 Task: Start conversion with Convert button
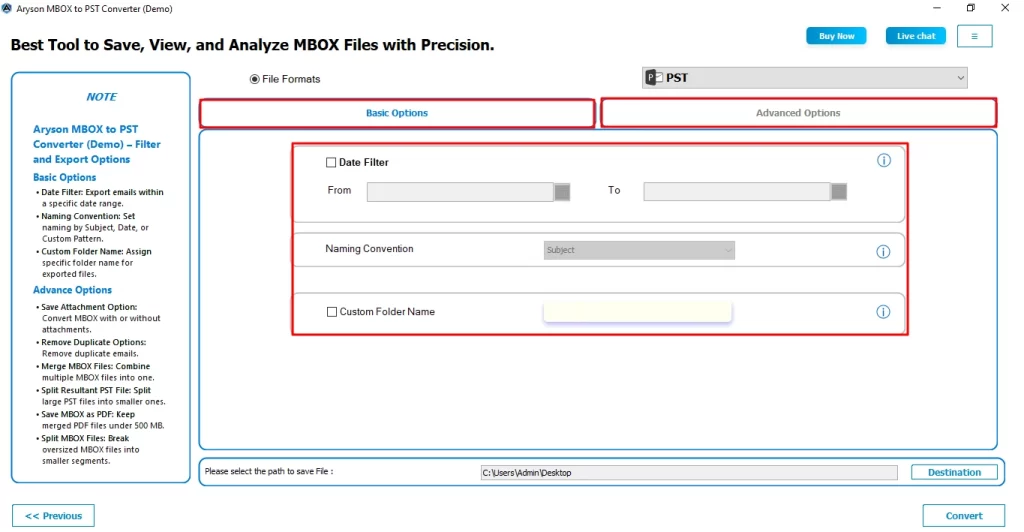pyautogui.click(x=964, y=516)
